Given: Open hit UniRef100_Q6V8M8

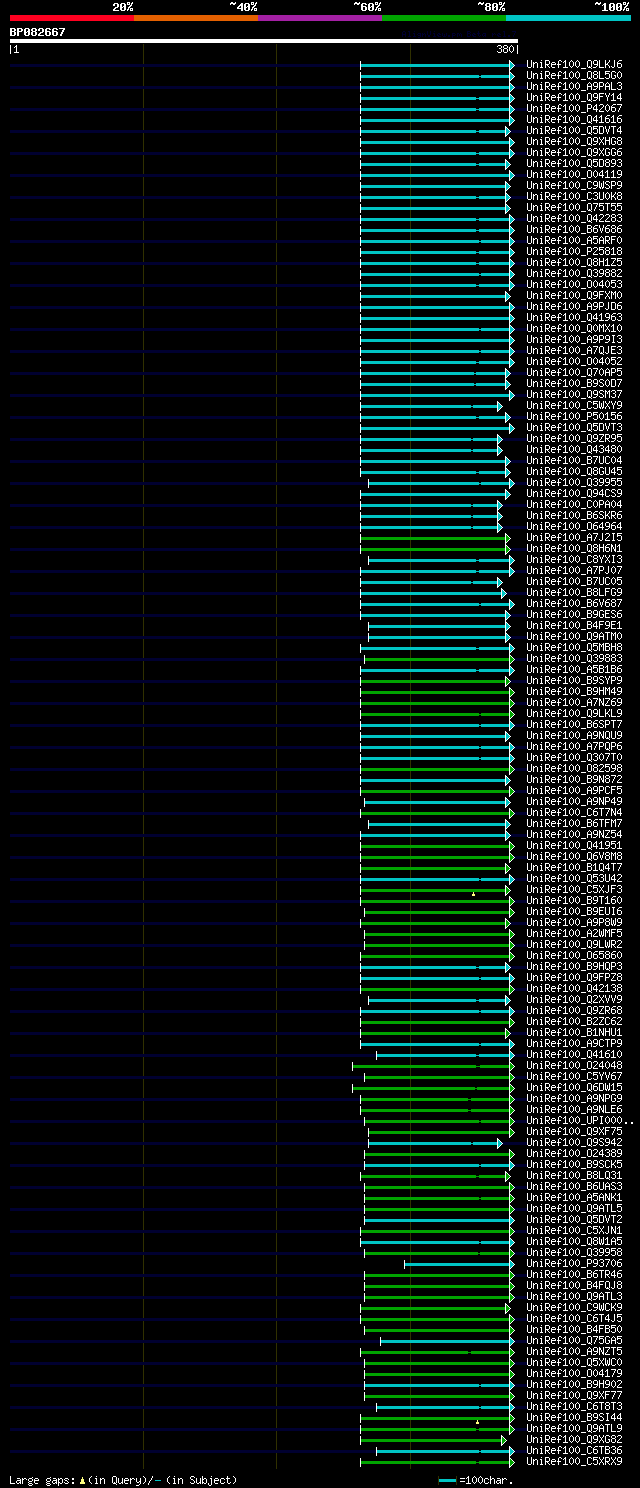Looking at the screenshot, I should (574, 857).
